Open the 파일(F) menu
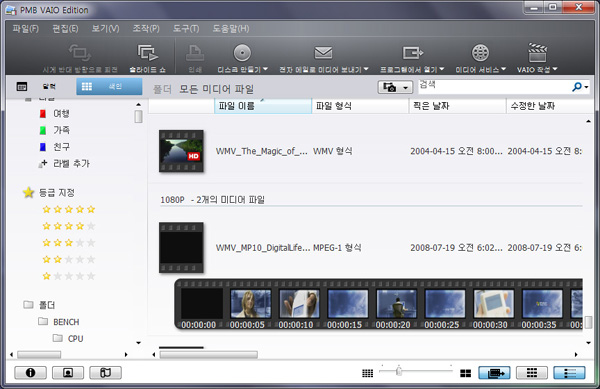The height and width of the screenshot is (389, 600). tap(25, 29)
